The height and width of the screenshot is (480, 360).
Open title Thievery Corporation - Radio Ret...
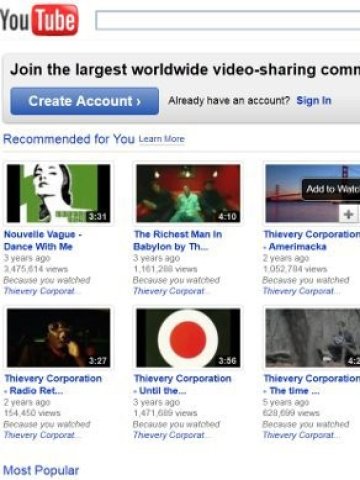tap(53, 384)
